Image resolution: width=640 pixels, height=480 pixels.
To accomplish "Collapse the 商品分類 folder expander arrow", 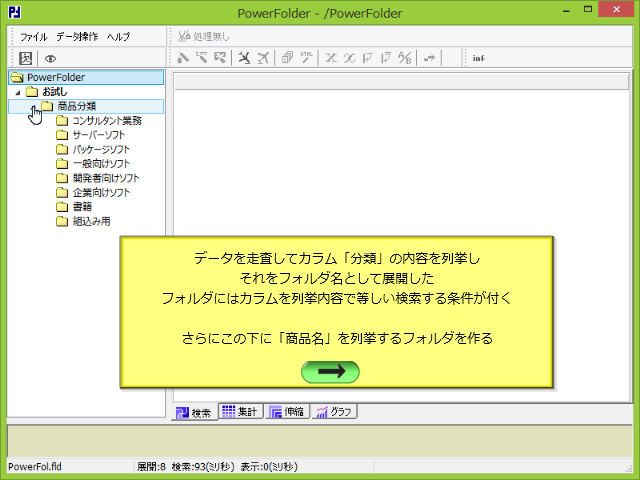I will 33,107.
